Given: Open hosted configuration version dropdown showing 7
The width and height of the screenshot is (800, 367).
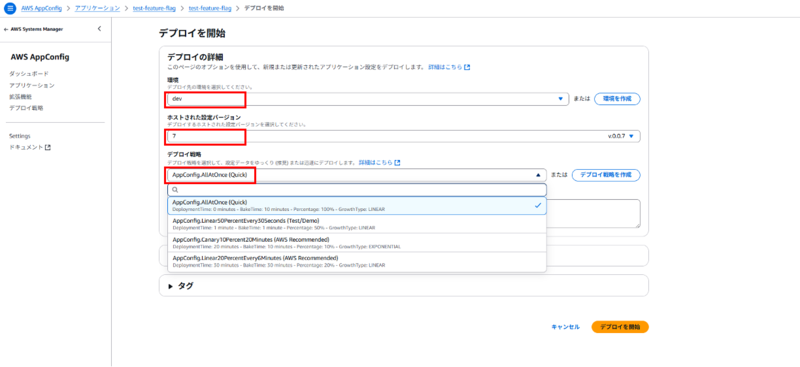Looking at the screenshot, I should pos(404,136).
